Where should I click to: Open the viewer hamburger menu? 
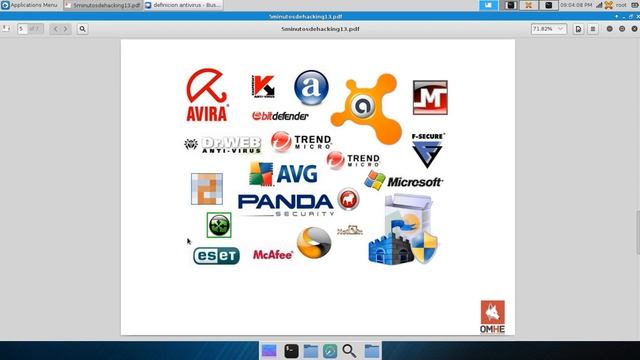click(x=593, y=29)
